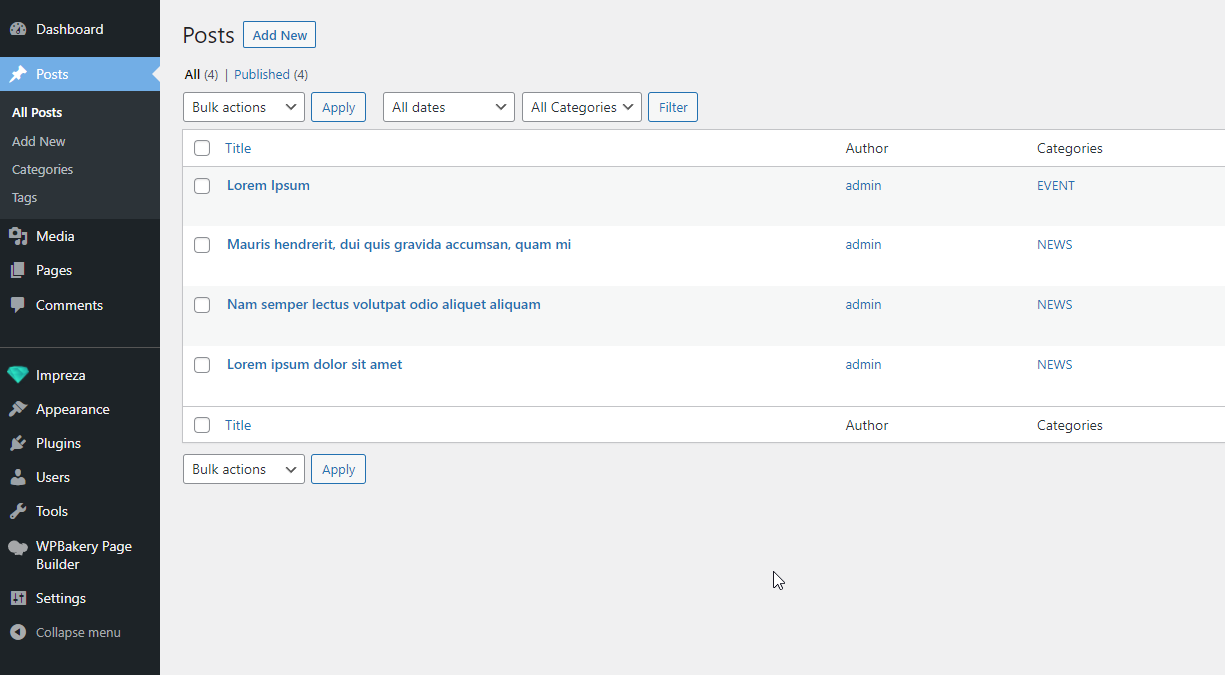Open the Lorem Ipsum post title

(x=268, y=186)
